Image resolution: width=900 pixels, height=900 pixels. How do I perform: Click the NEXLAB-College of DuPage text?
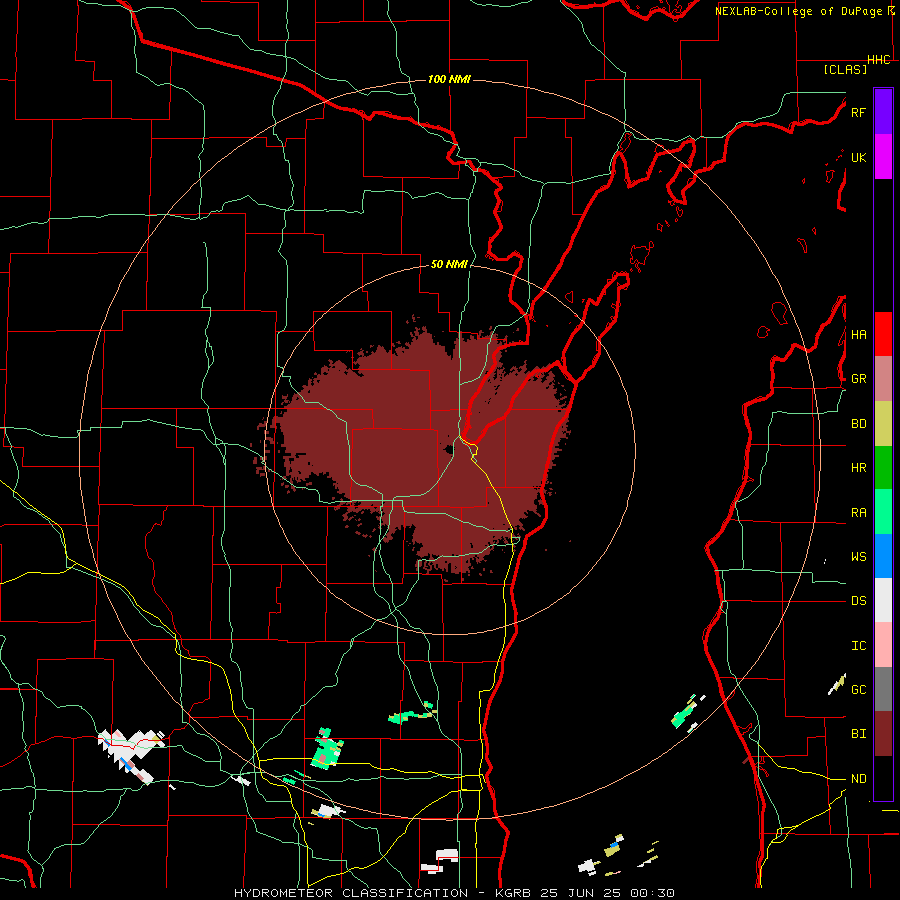[798, 11]
